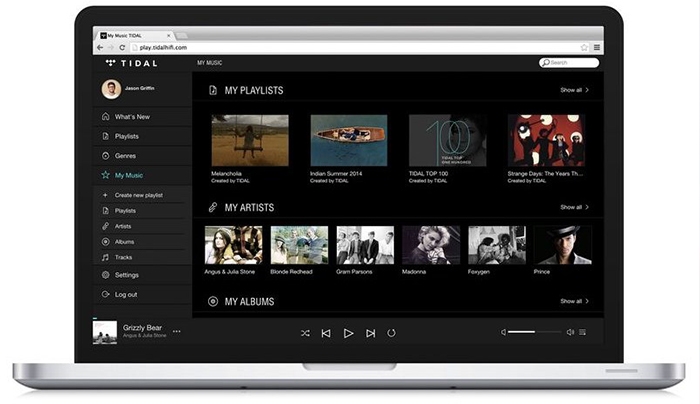Show all My Playlists
Image resolution: width=700 pixels, height=404 pixels.
575,90
